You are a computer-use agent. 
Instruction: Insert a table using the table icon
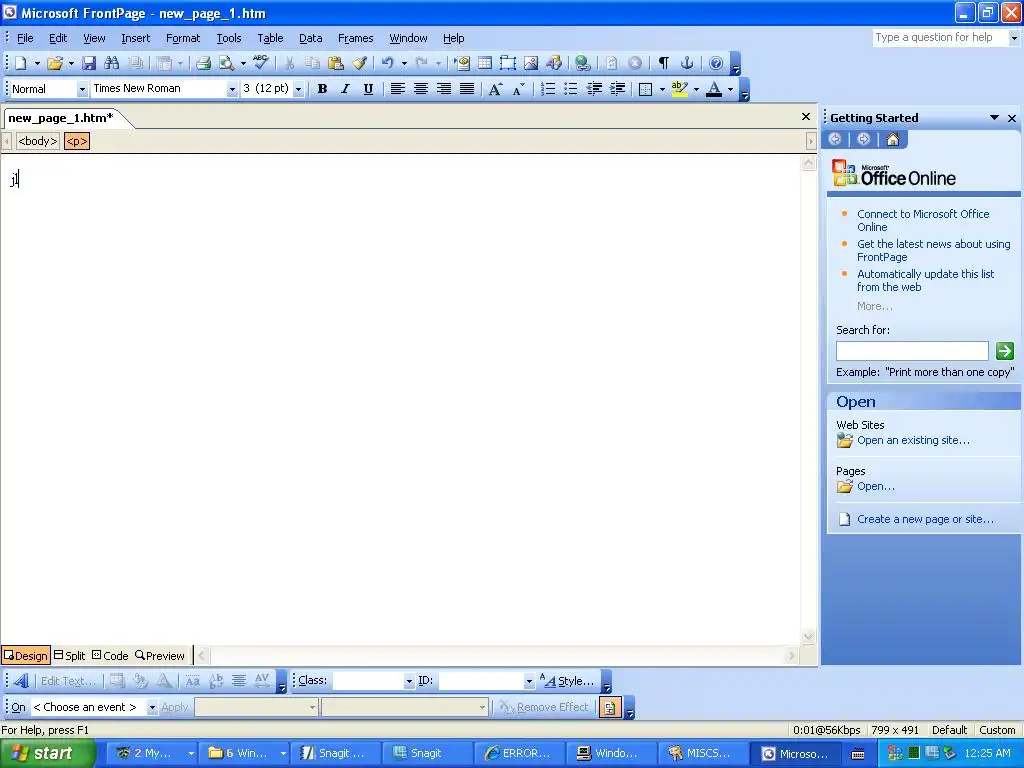click(485, 63)
